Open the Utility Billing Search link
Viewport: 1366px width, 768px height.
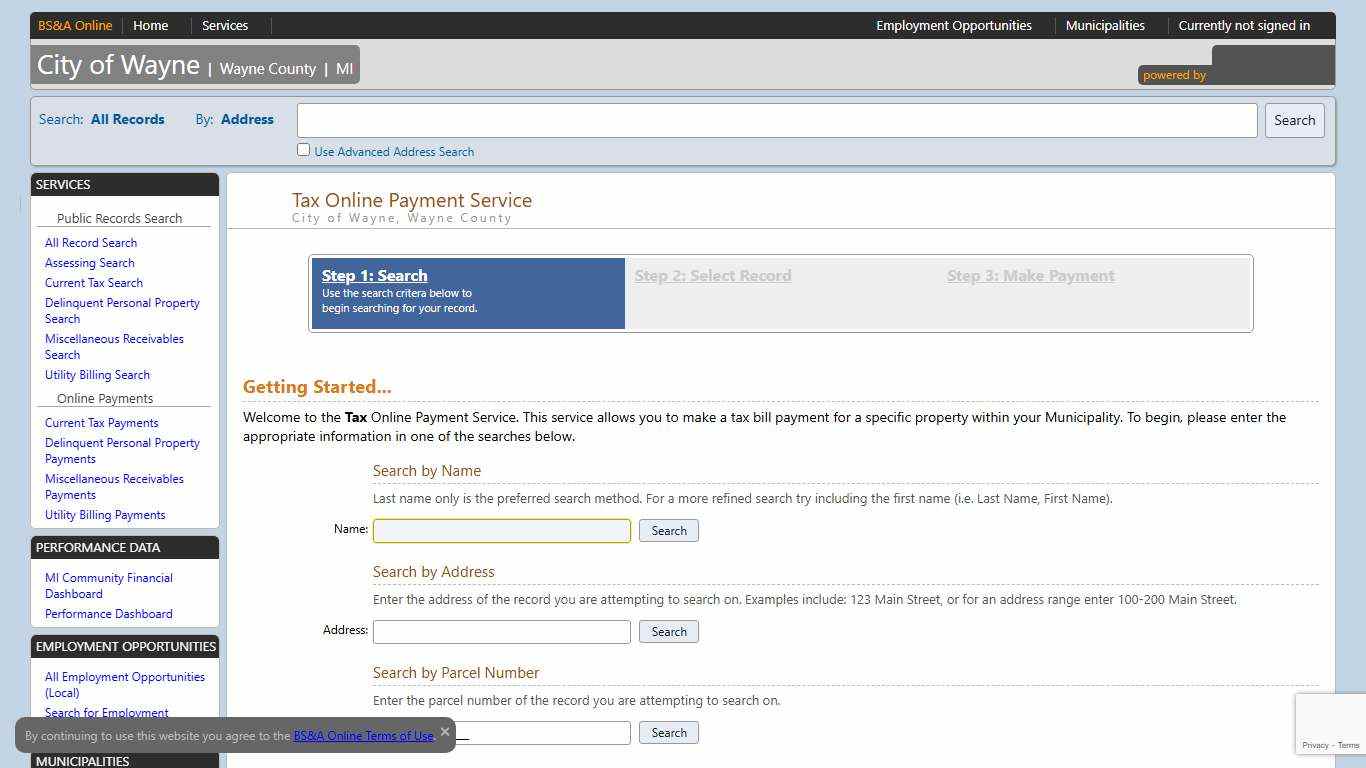click(97, 374)
